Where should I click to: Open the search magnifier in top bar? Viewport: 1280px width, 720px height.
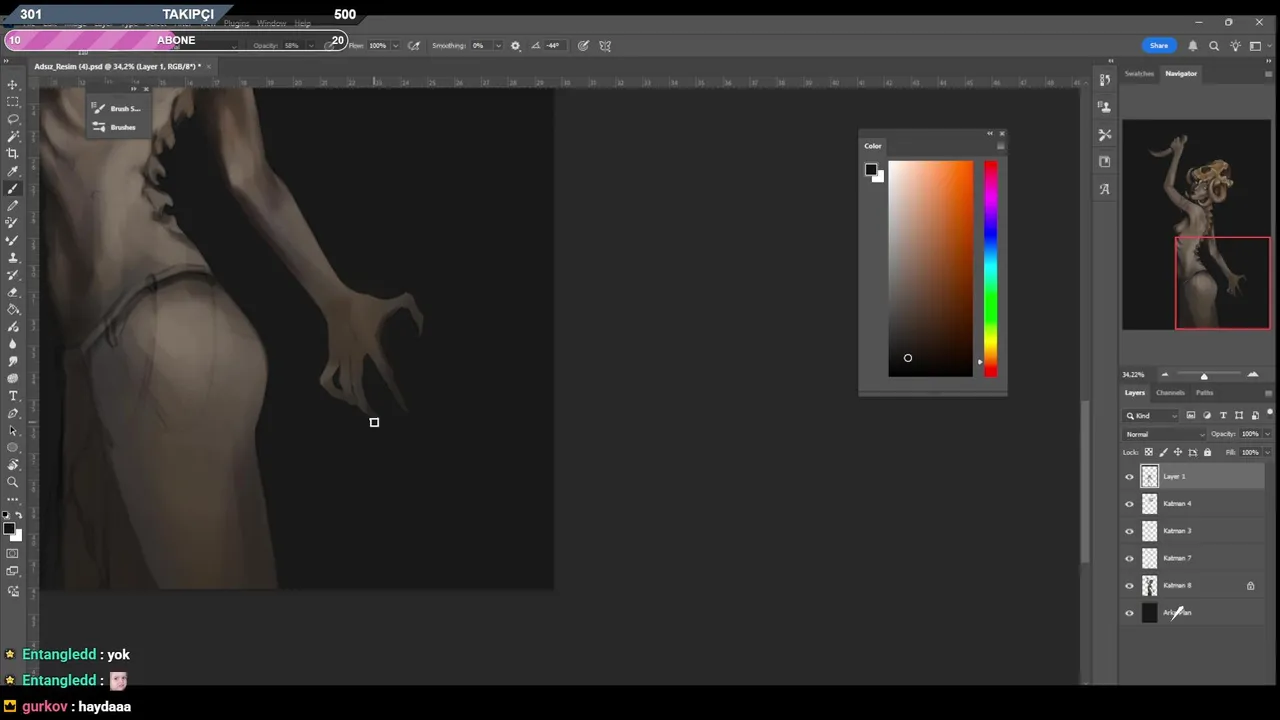(1214, 46)
